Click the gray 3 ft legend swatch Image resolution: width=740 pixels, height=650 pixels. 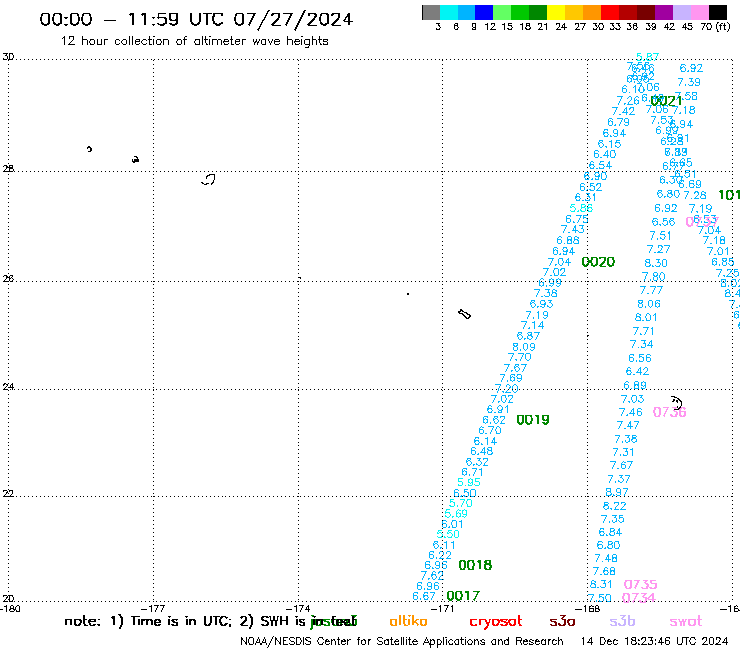click(431, 12)
